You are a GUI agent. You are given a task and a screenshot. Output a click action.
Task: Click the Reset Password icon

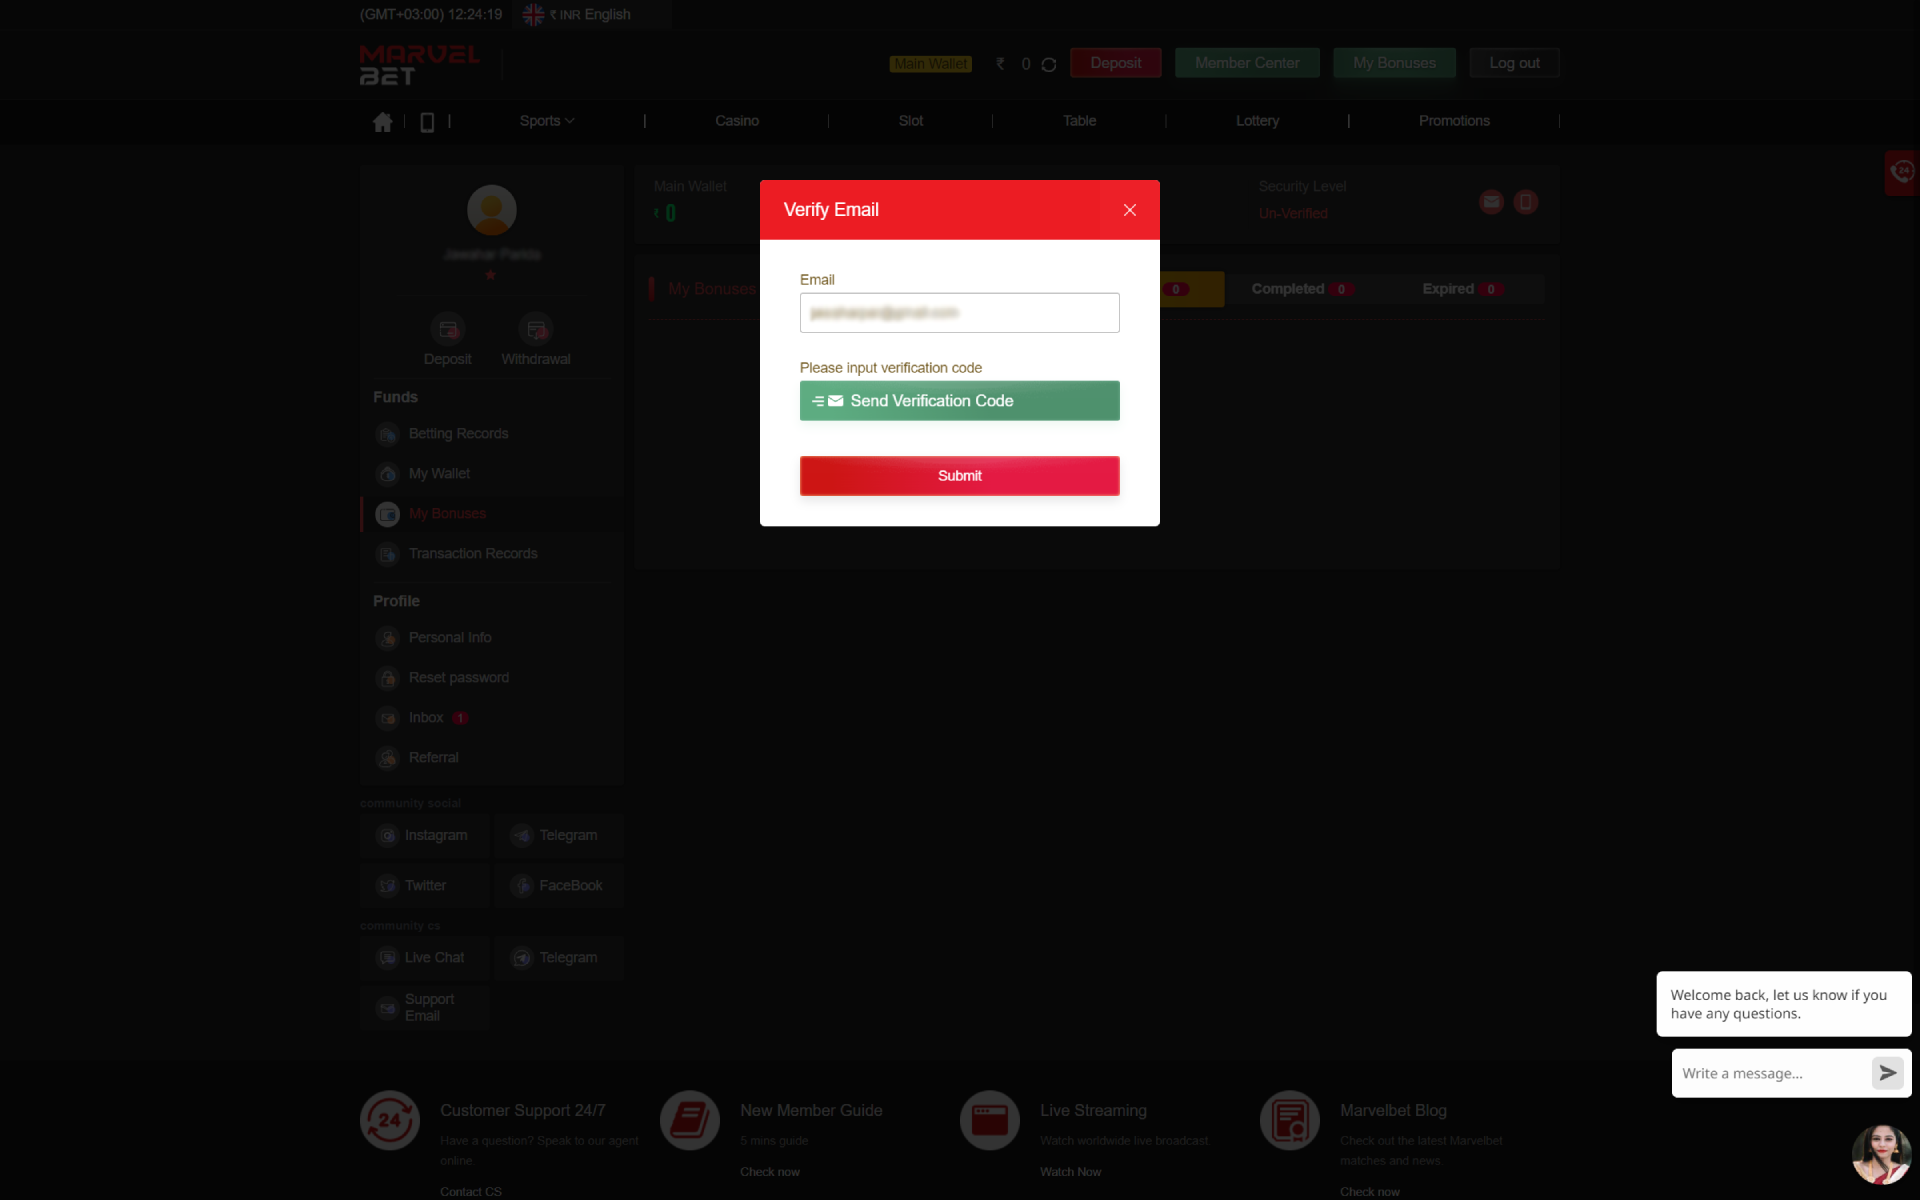pos(386,679)
